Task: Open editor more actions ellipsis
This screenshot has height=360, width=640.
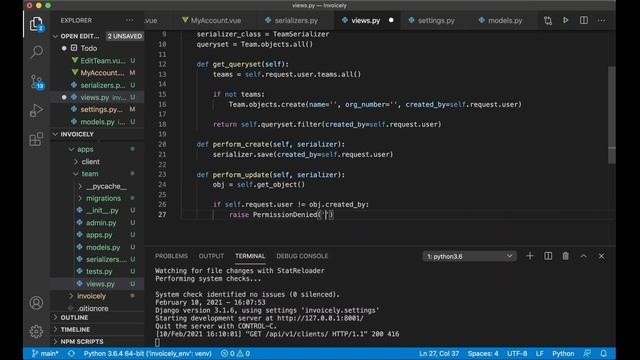Action: coord(602,20)
